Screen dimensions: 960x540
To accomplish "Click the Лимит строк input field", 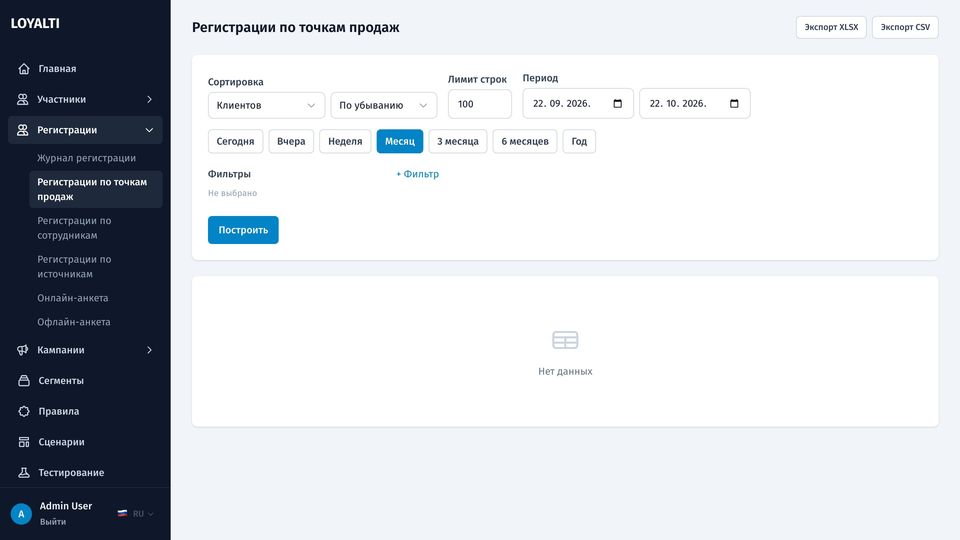I will coord(480,104).
